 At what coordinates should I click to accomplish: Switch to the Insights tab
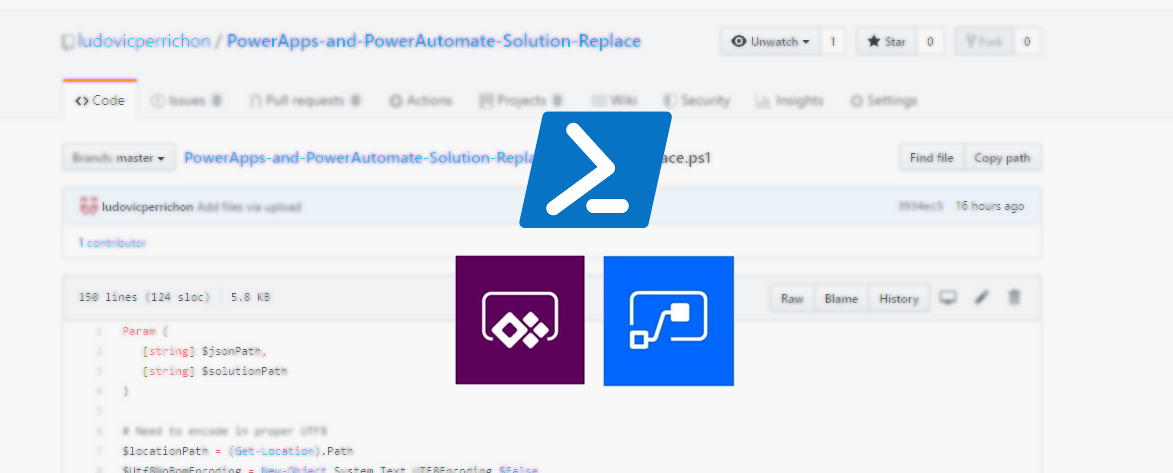pos(789,100)
